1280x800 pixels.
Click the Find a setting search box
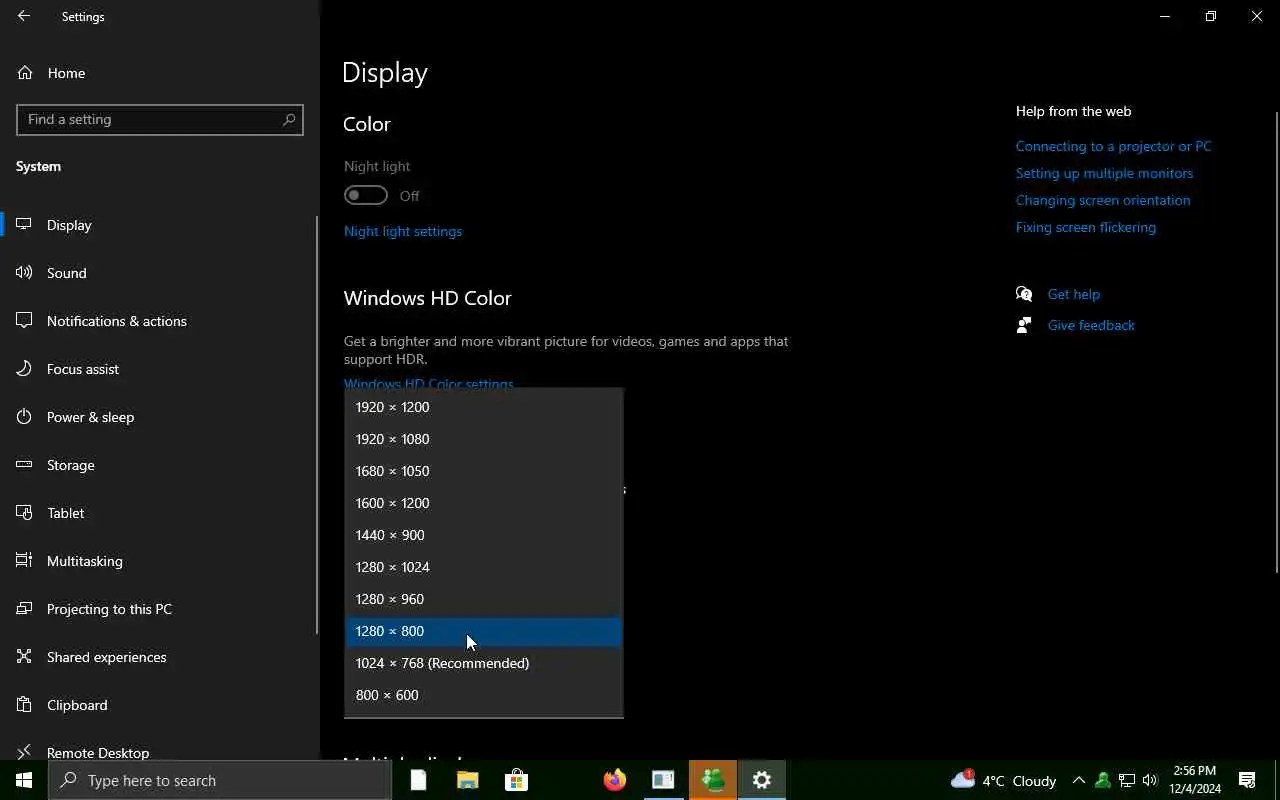160,119
